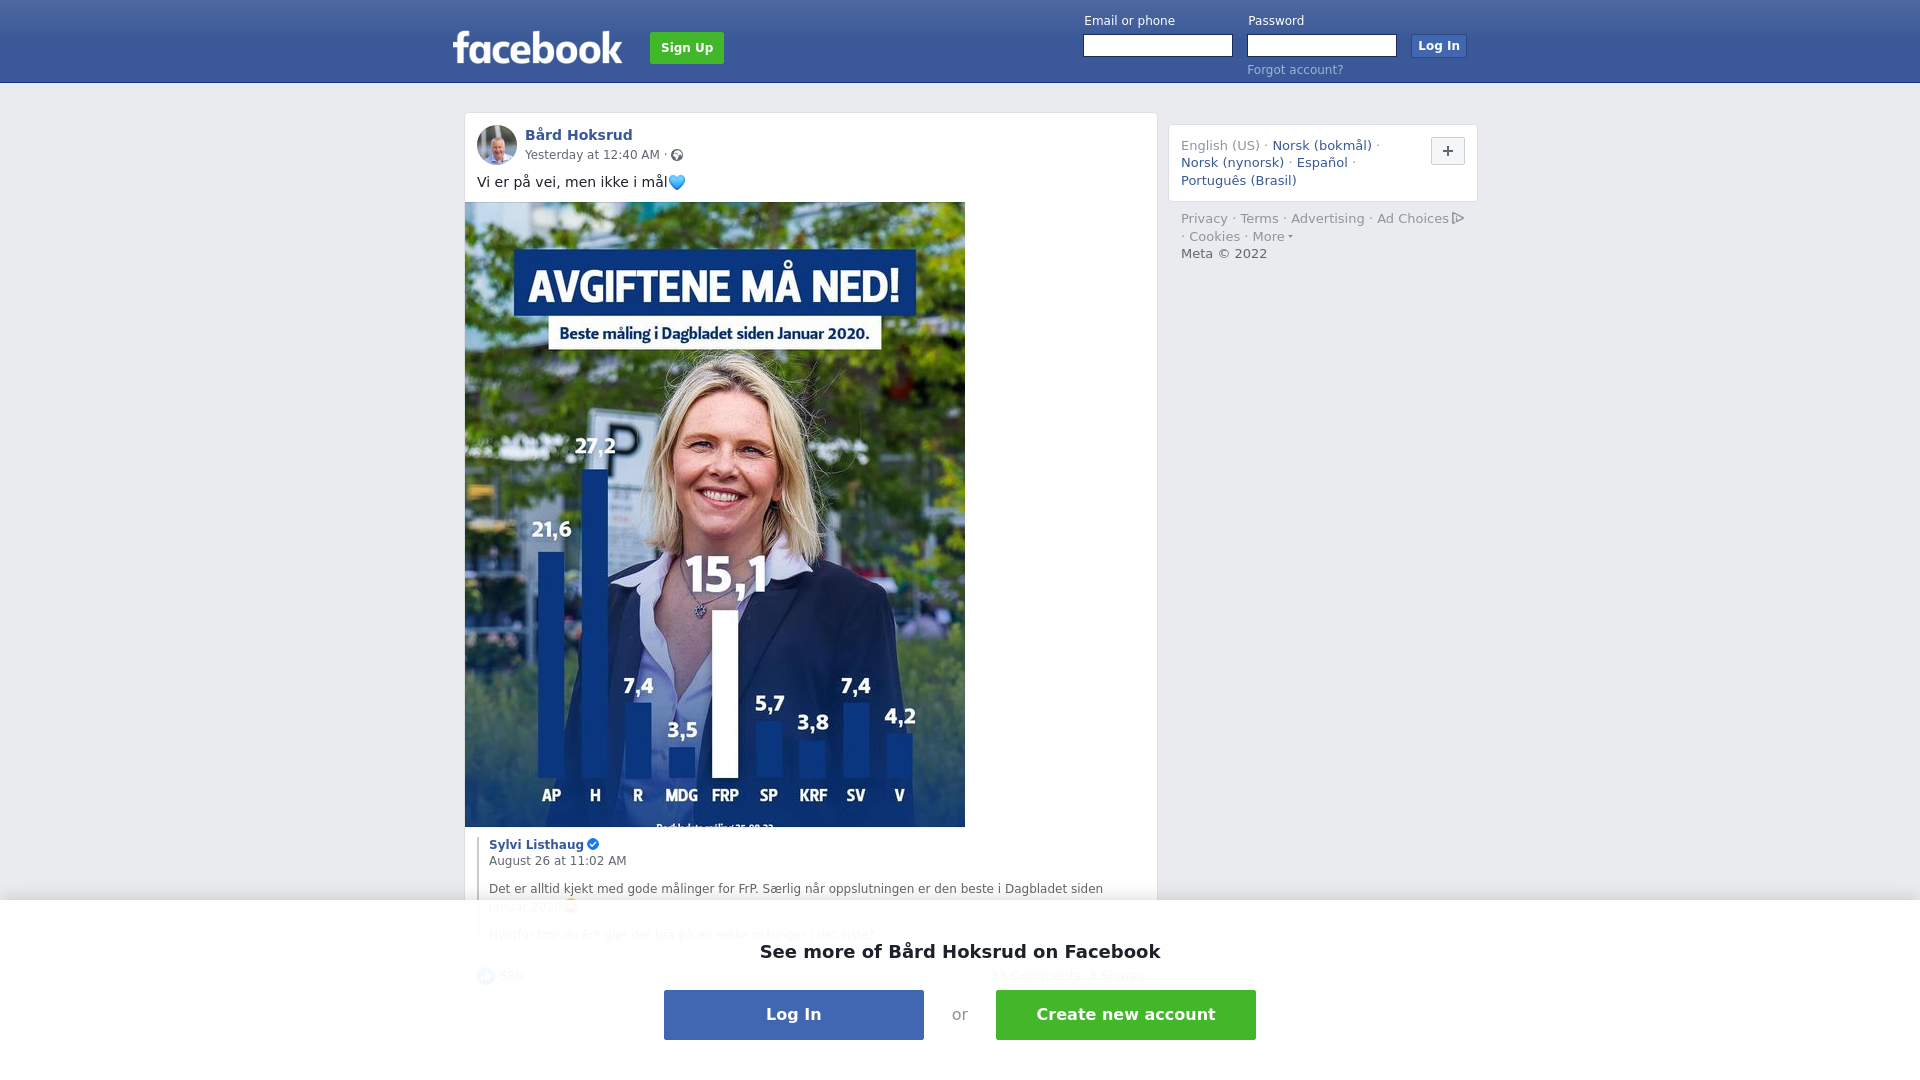Image resolution: width=1920 pixels, height=1080 pixels.
Task: Click the public globe privacy icon
Action: click(x=677, y=155)
